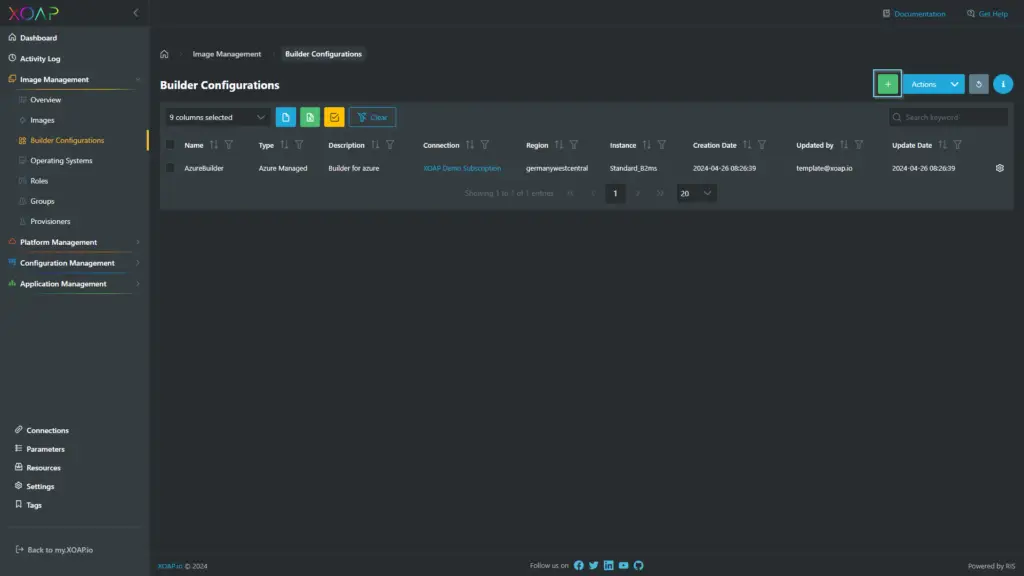The width and height of the screenshot is (1024, 576).
Task: Open the 9 columns selected dropdown
Action: pyautogui.click(x=217, y=118)
